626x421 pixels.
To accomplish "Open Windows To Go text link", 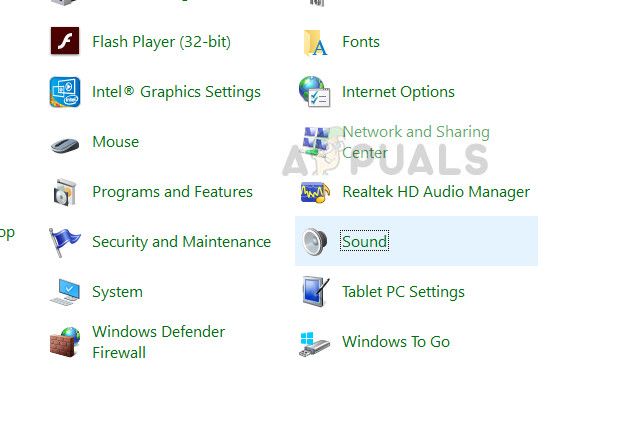I will [x=396, y=342].
